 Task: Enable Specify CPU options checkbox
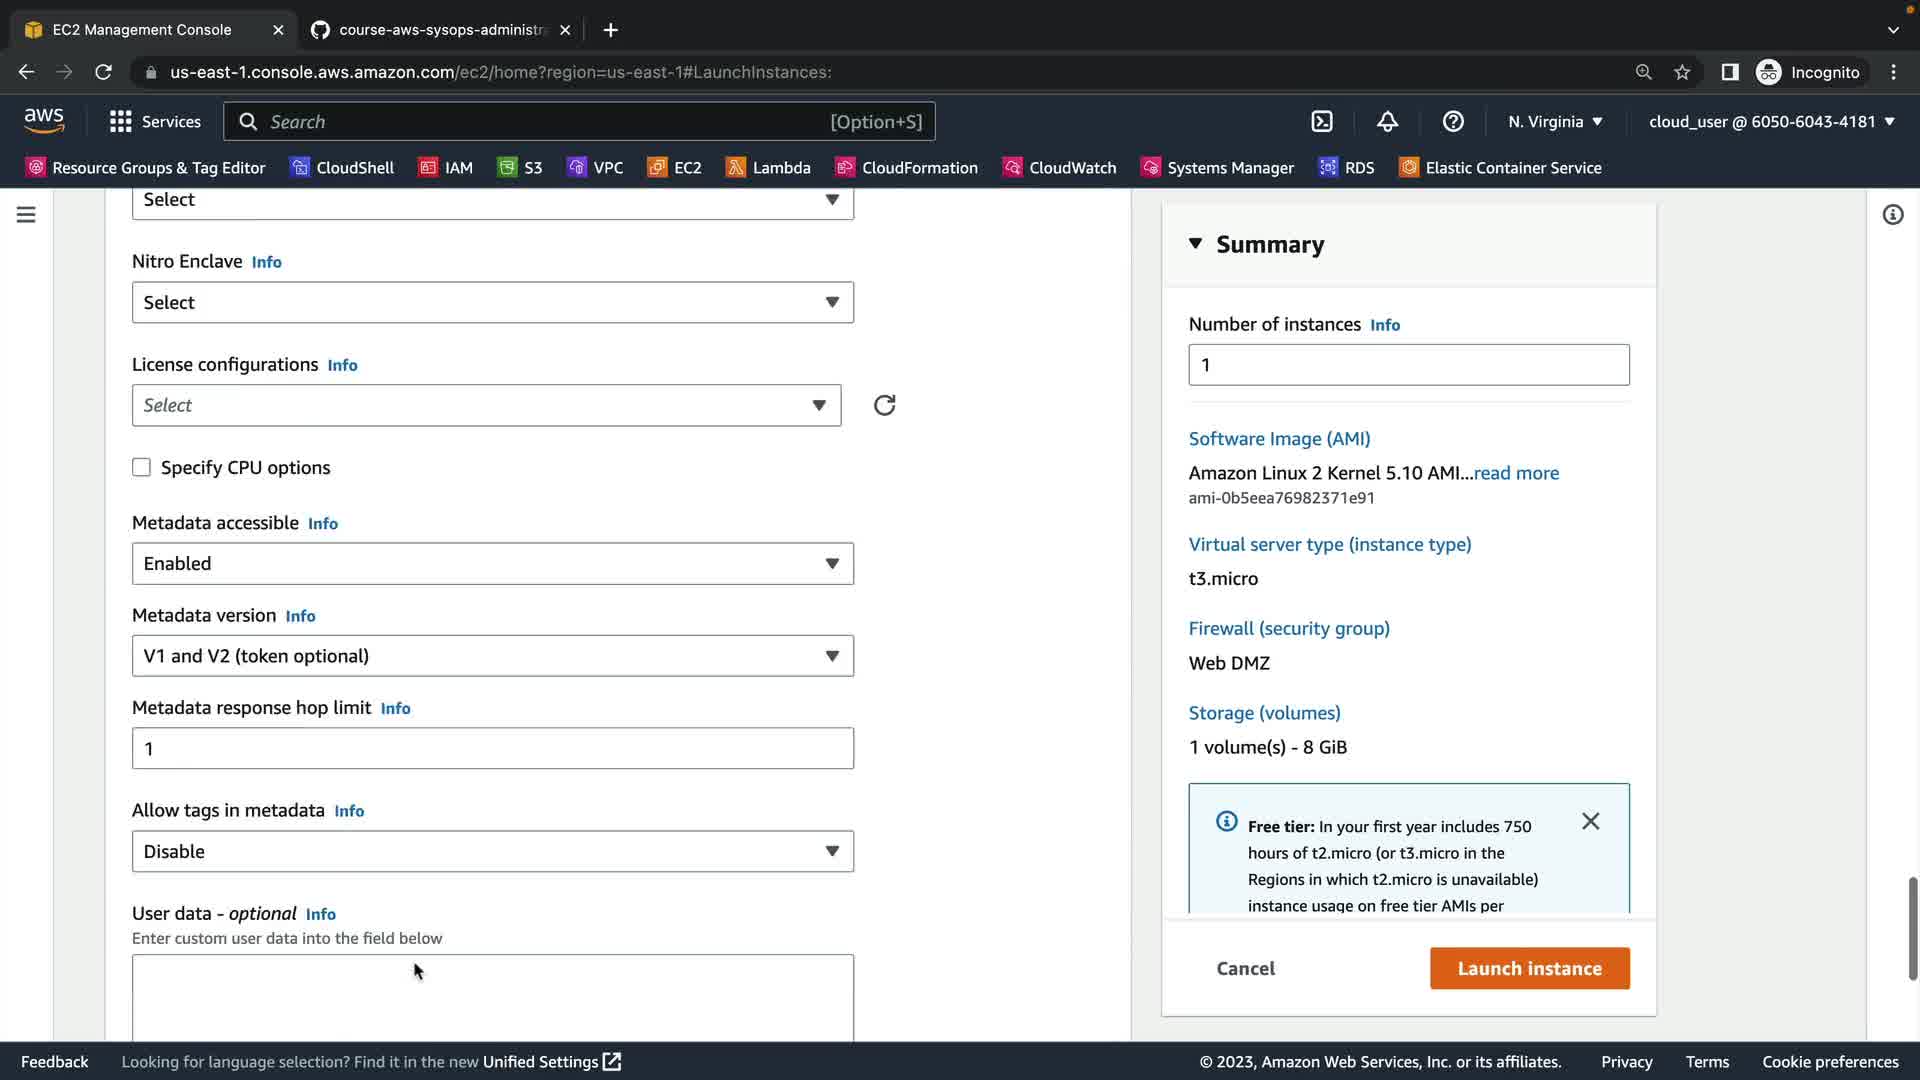(x=141, y=467)
